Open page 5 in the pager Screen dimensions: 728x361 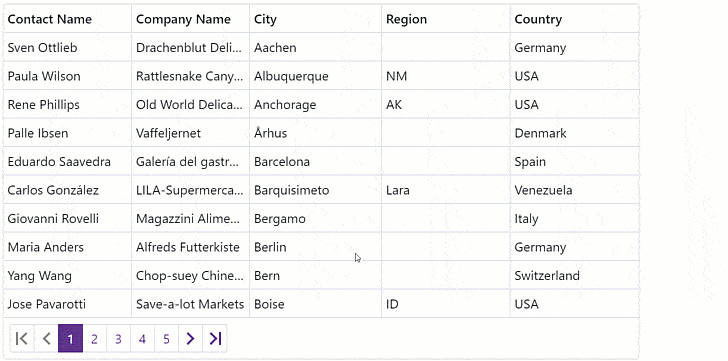tap(166, 339)
